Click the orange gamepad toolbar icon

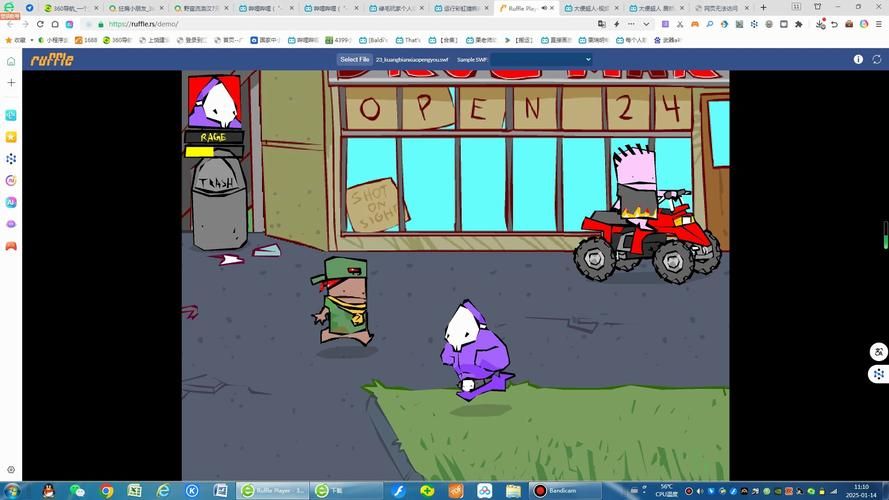[x=695, y=24]
